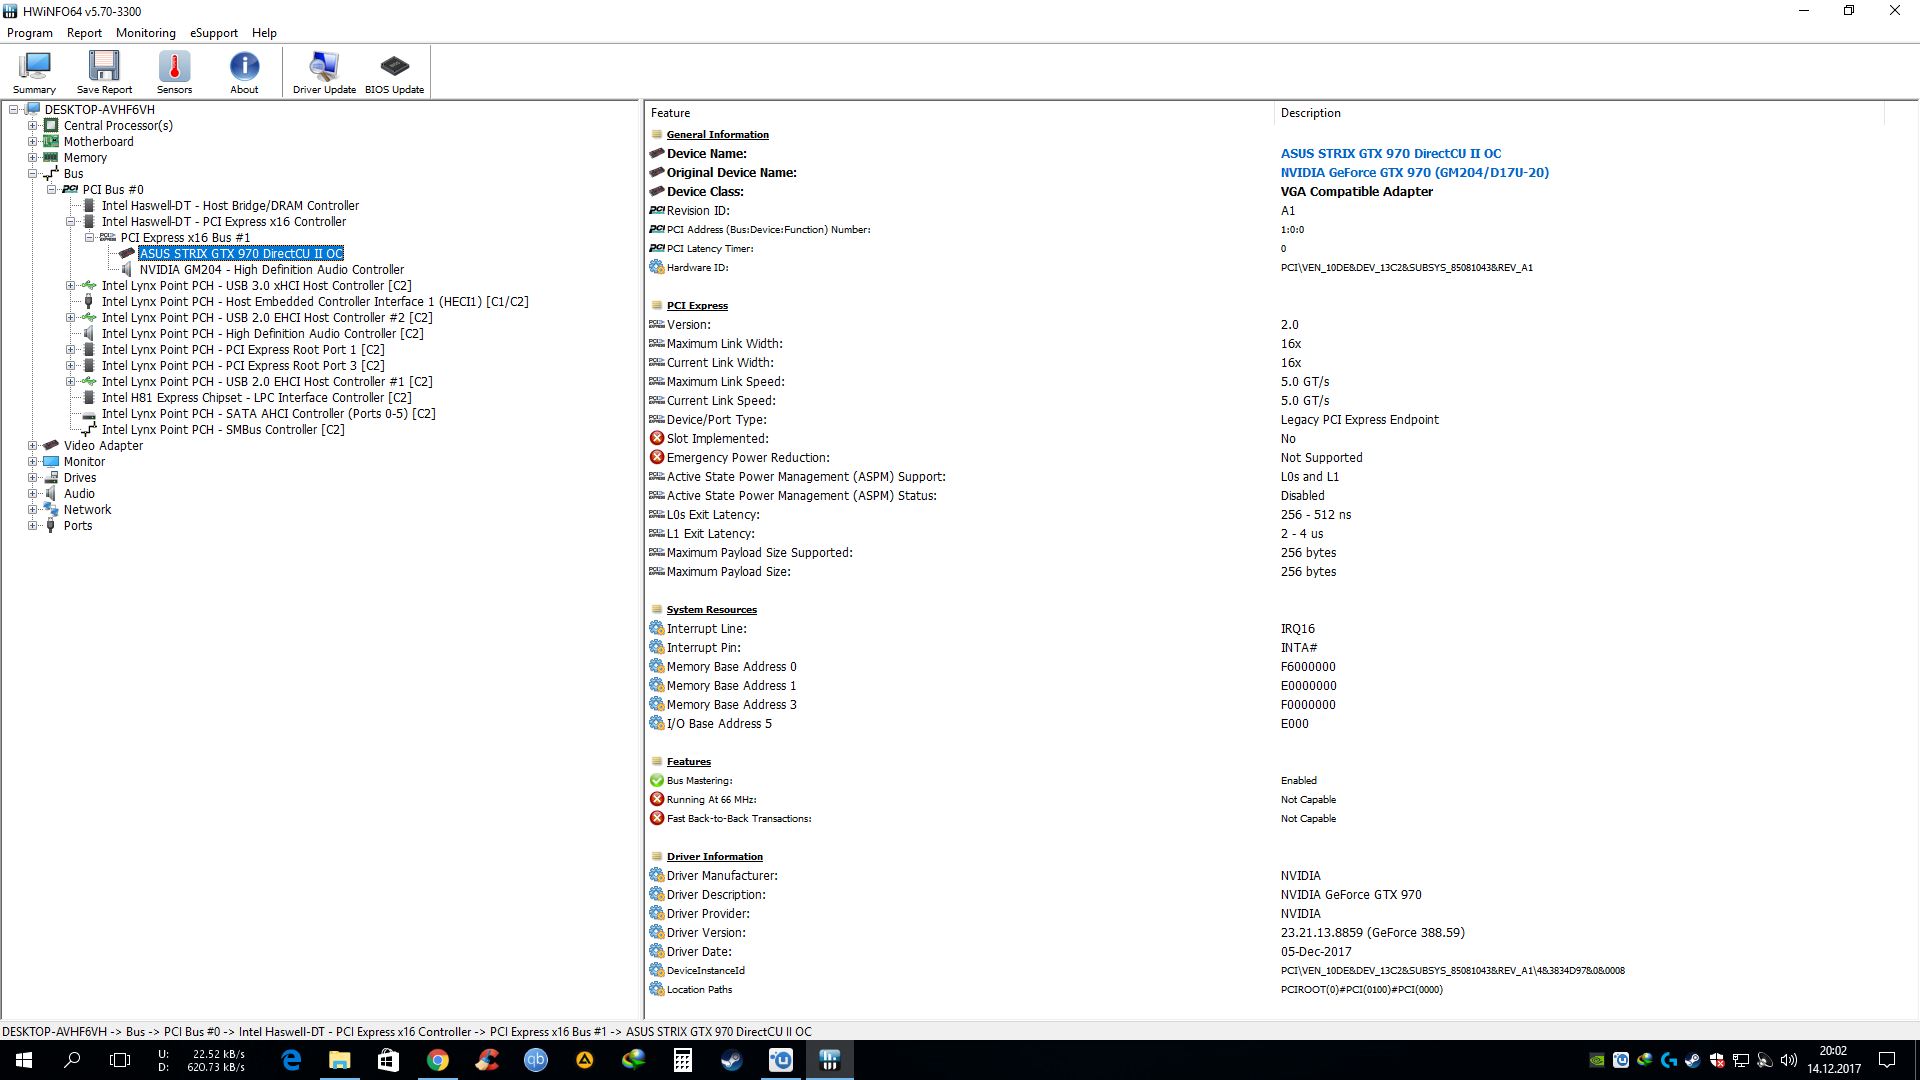Select Lynx Point High Definition Audio Controller
Viewport: 1920px width, 1080px height.
point(262,334)
